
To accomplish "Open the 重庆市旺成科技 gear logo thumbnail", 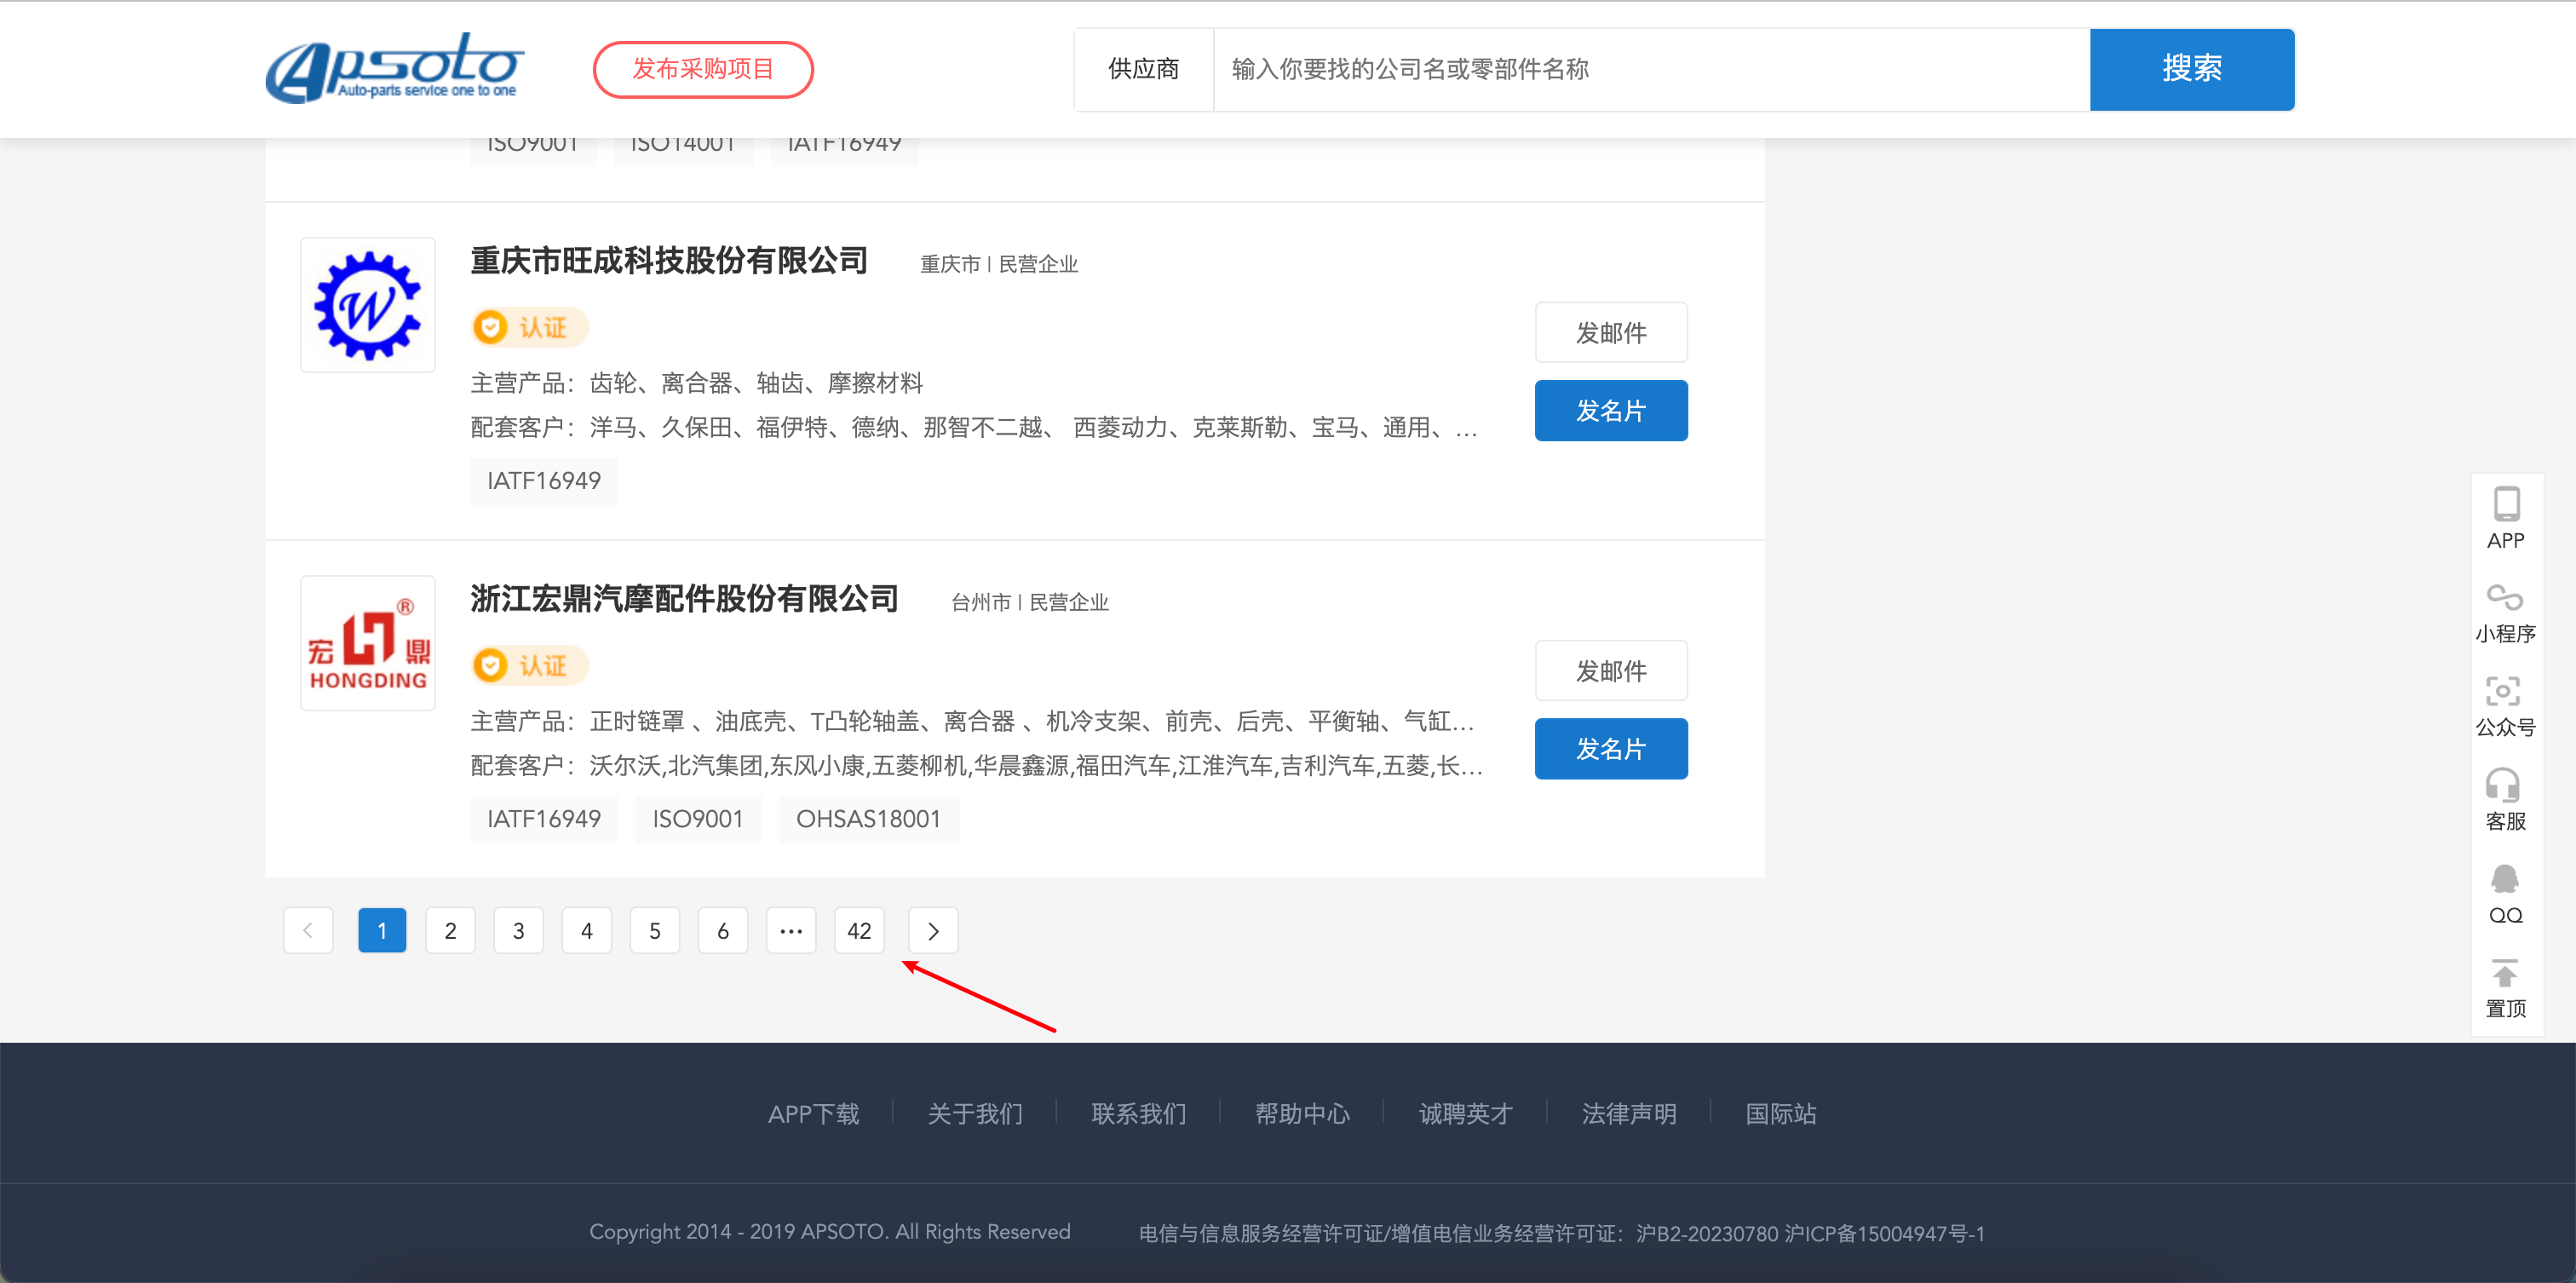I will [368, 305].
